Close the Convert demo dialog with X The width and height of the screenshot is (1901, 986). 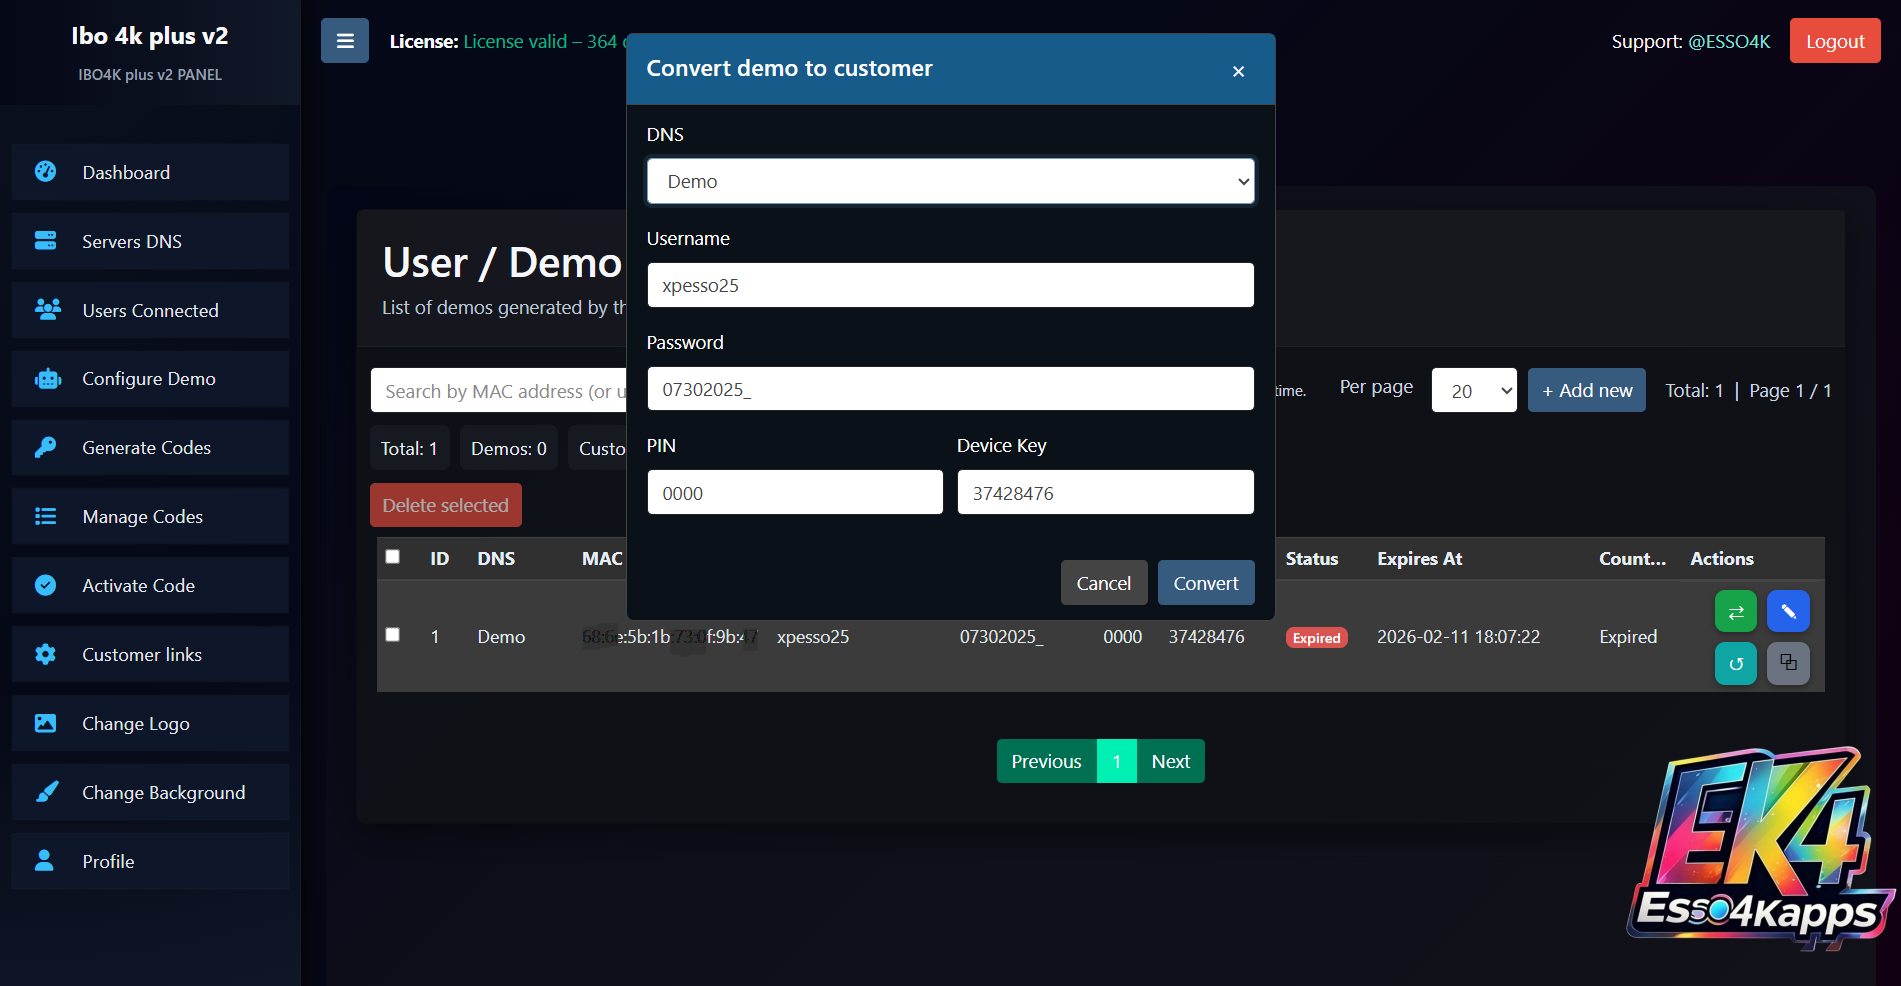(x=1238, y=71)
